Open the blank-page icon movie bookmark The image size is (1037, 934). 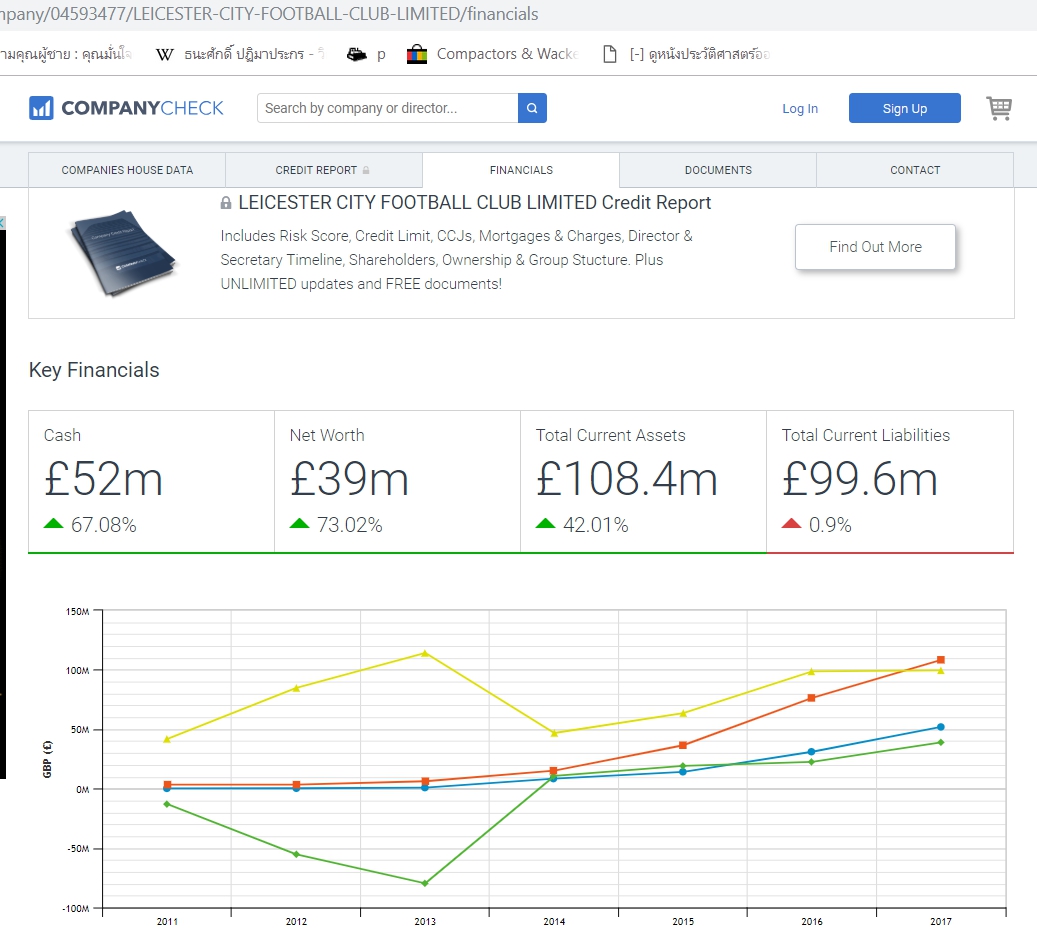609,54
